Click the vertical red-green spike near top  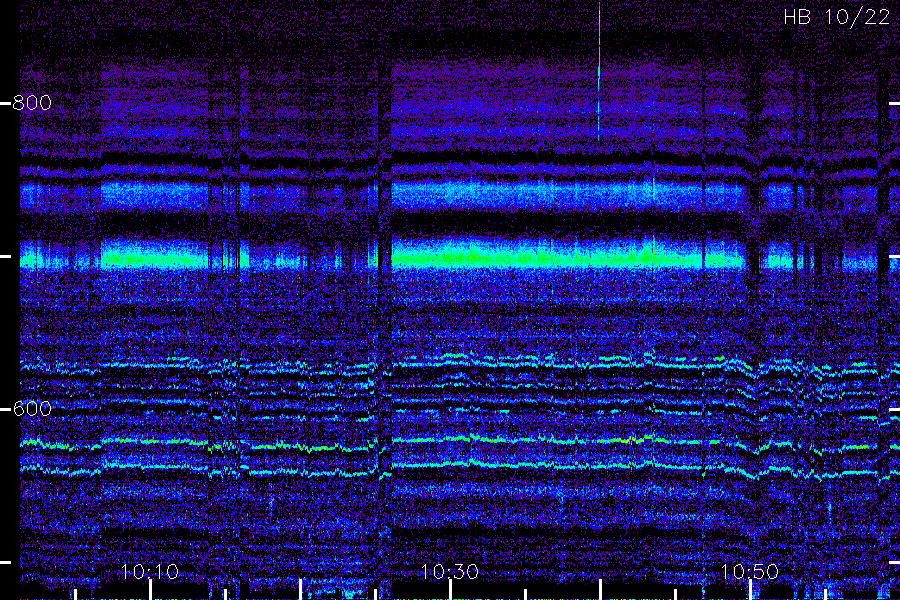[x=599, y=71]
